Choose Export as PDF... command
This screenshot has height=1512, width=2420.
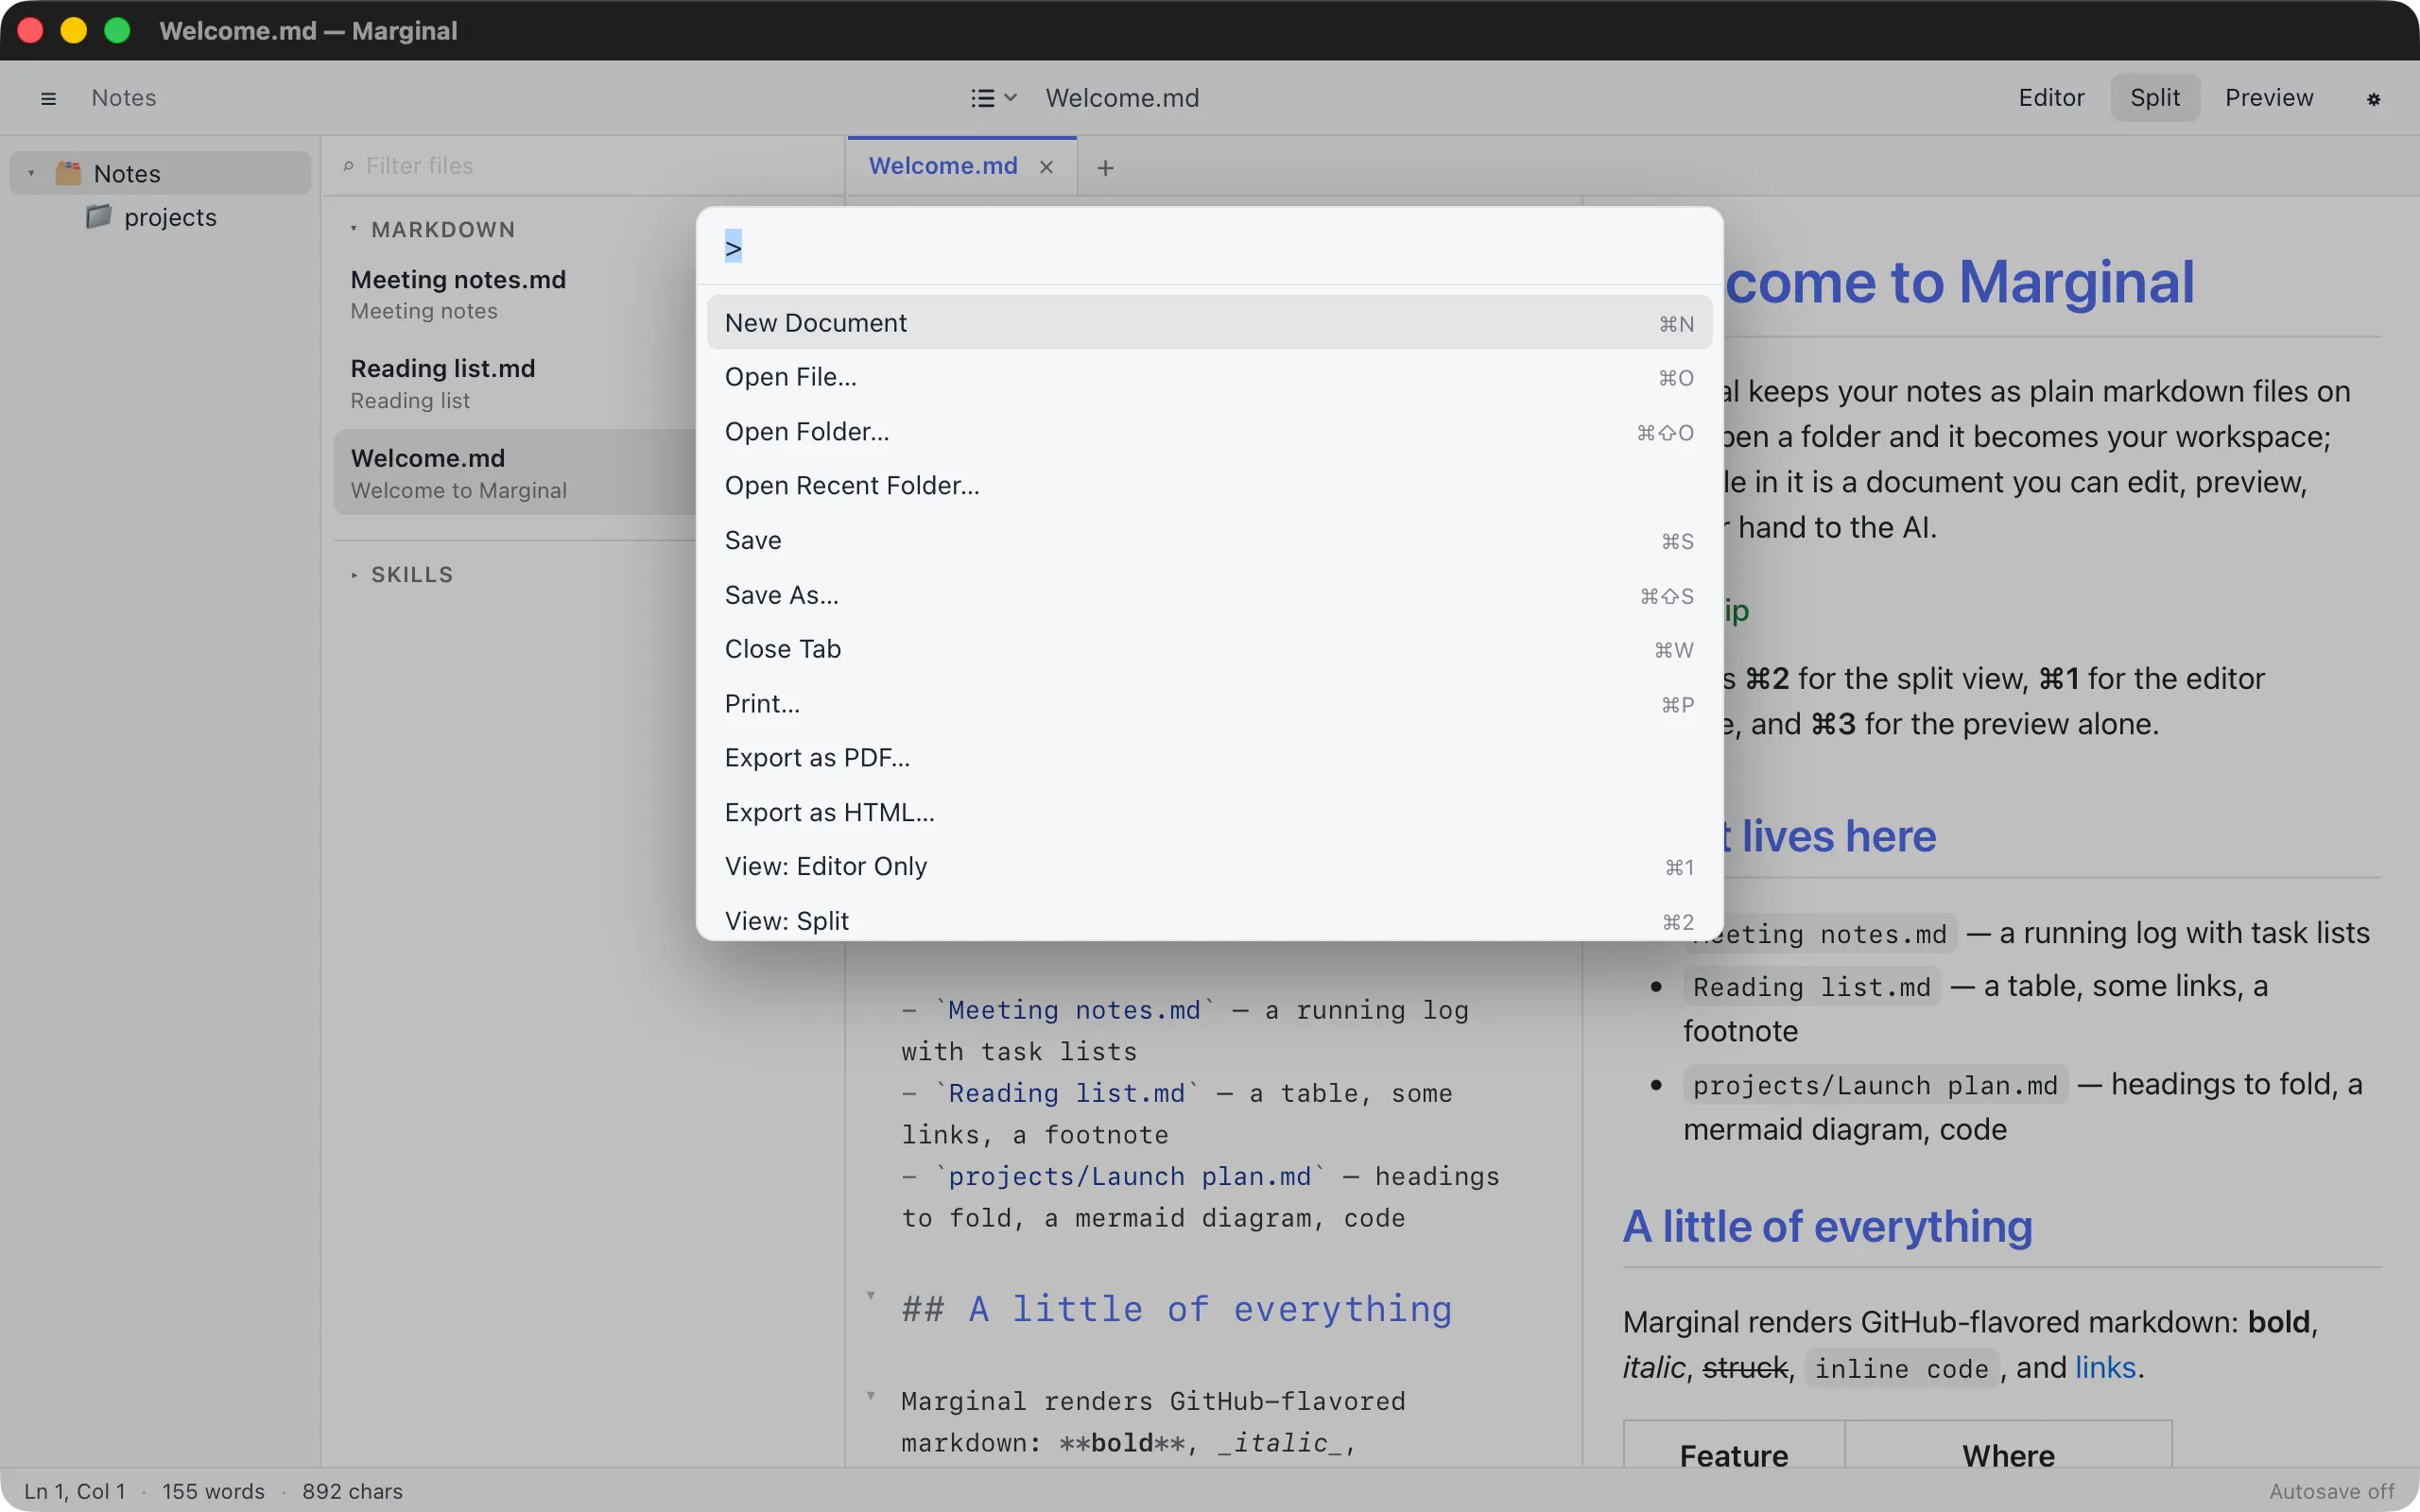click(1209, 758)
